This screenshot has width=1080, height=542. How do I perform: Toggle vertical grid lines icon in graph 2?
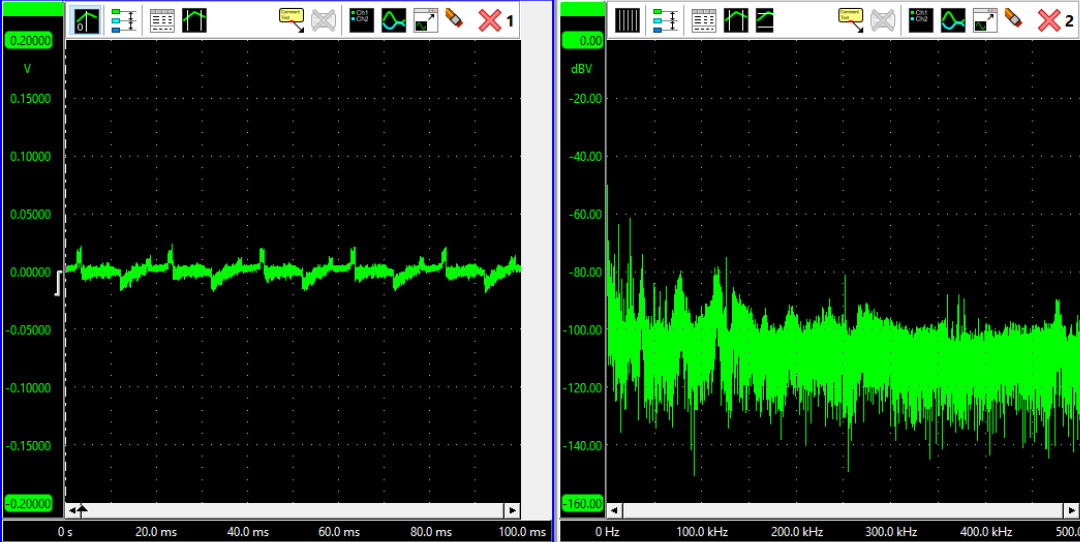coord(627,21)
